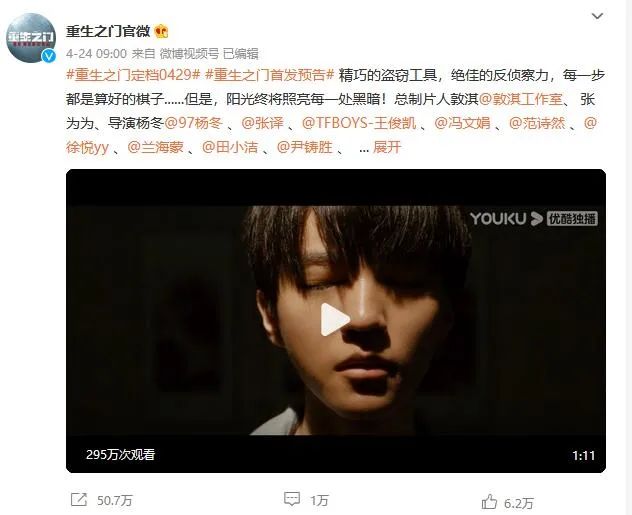The image size is (632, 515).
Task: Click the 1:11 video duration label
Action: [584, 456]
